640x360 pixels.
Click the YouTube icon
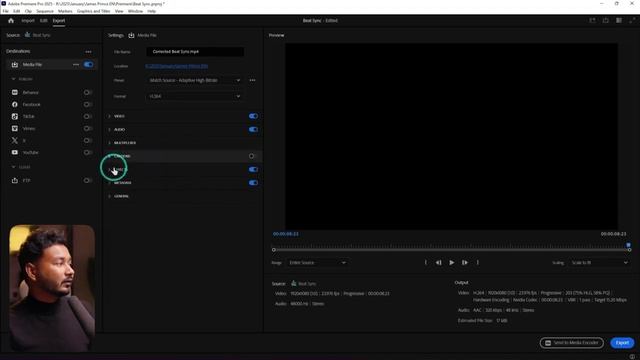coord(15,152)
